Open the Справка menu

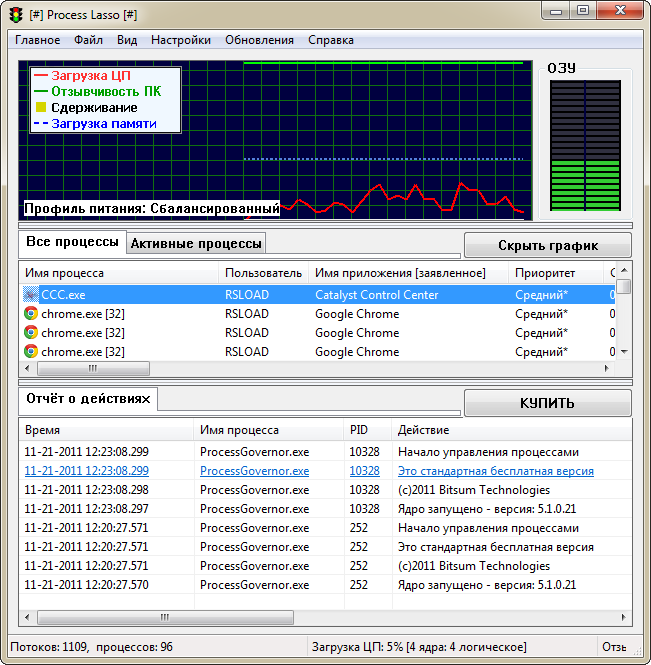tap(331, 40)
